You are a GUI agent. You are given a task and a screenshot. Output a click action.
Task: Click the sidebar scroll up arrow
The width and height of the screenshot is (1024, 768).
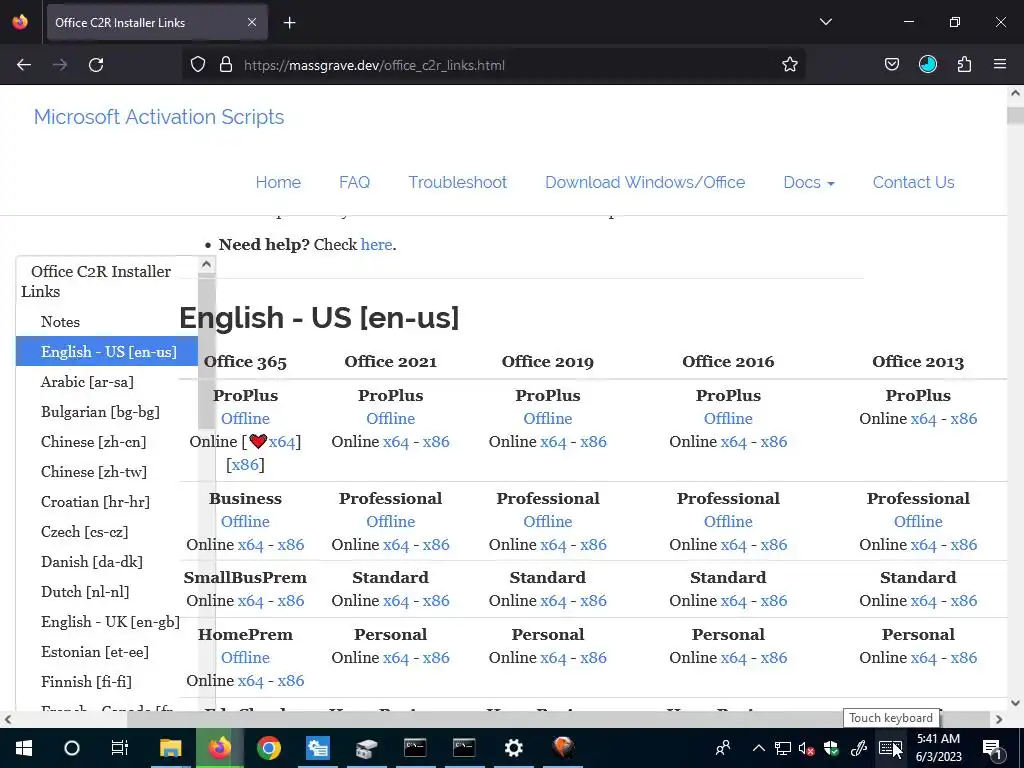(206, 264)
